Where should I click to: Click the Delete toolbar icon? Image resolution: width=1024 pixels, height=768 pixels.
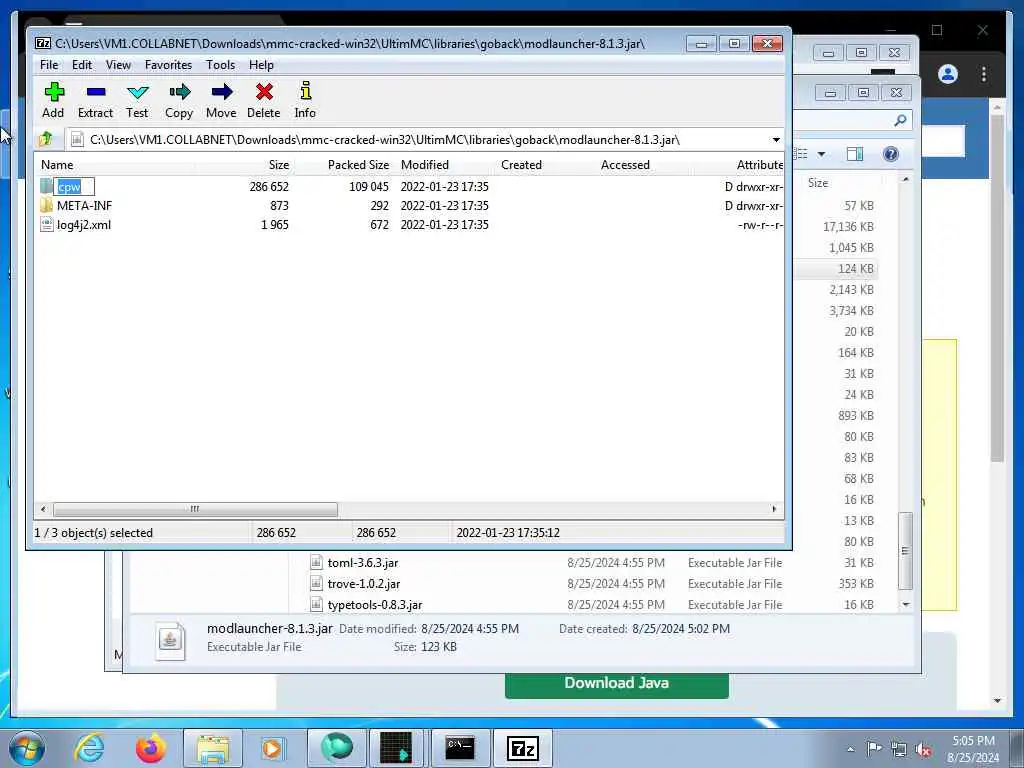[x=264, y=100]
